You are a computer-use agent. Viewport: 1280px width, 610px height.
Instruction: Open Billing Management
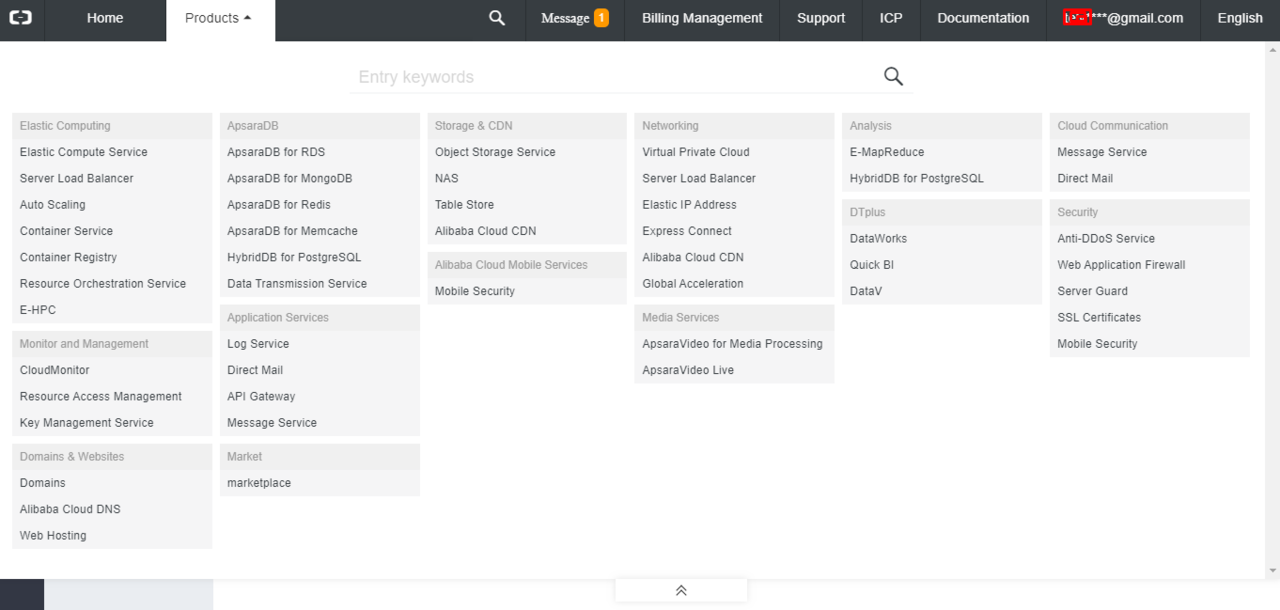point(702,18)
